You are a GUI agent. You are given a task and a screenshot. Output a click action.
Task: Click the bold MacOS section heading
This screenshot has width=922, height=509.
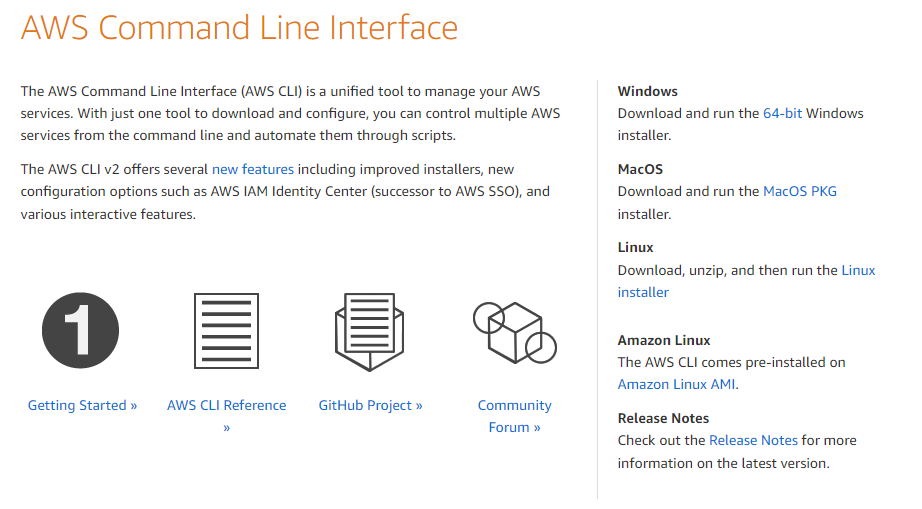tap(640, 169)
